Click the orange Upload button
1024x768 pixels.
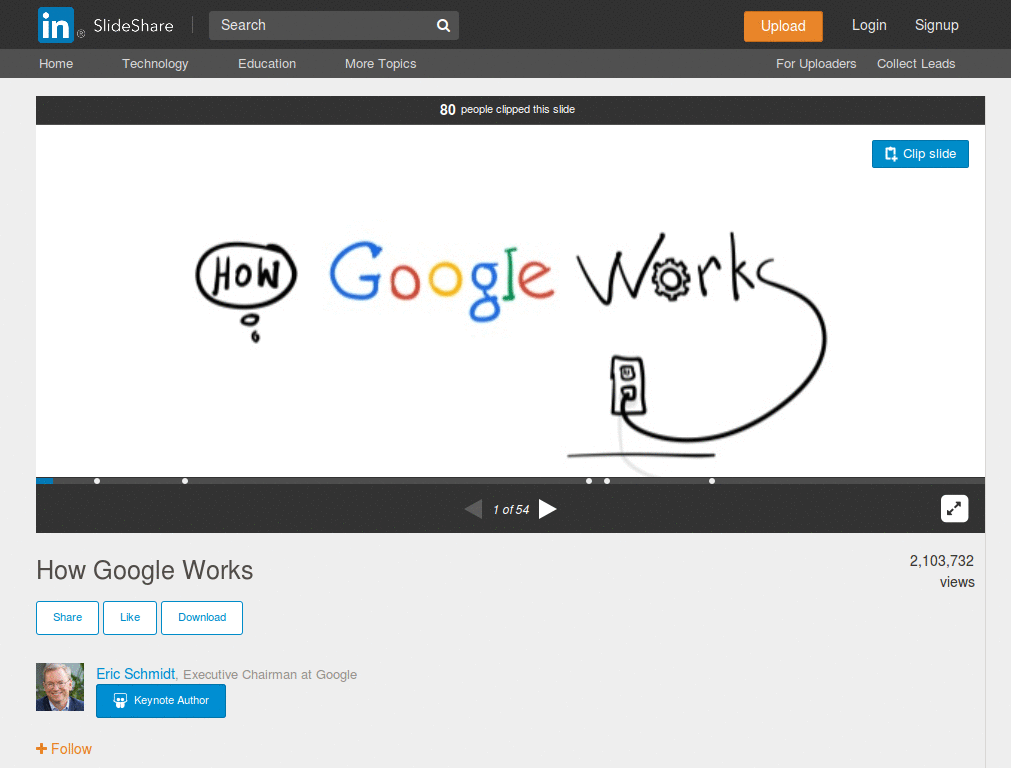point(783,26)
